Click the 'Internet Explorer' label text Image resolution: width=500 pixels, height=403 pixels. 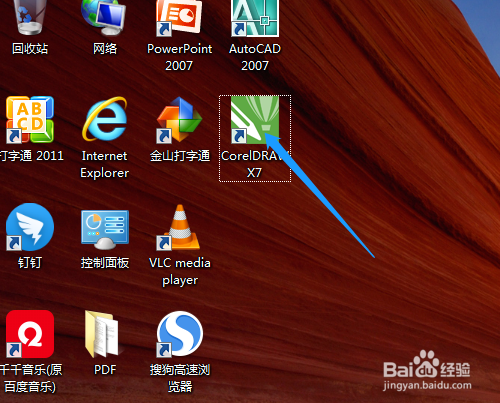point(105,164)
